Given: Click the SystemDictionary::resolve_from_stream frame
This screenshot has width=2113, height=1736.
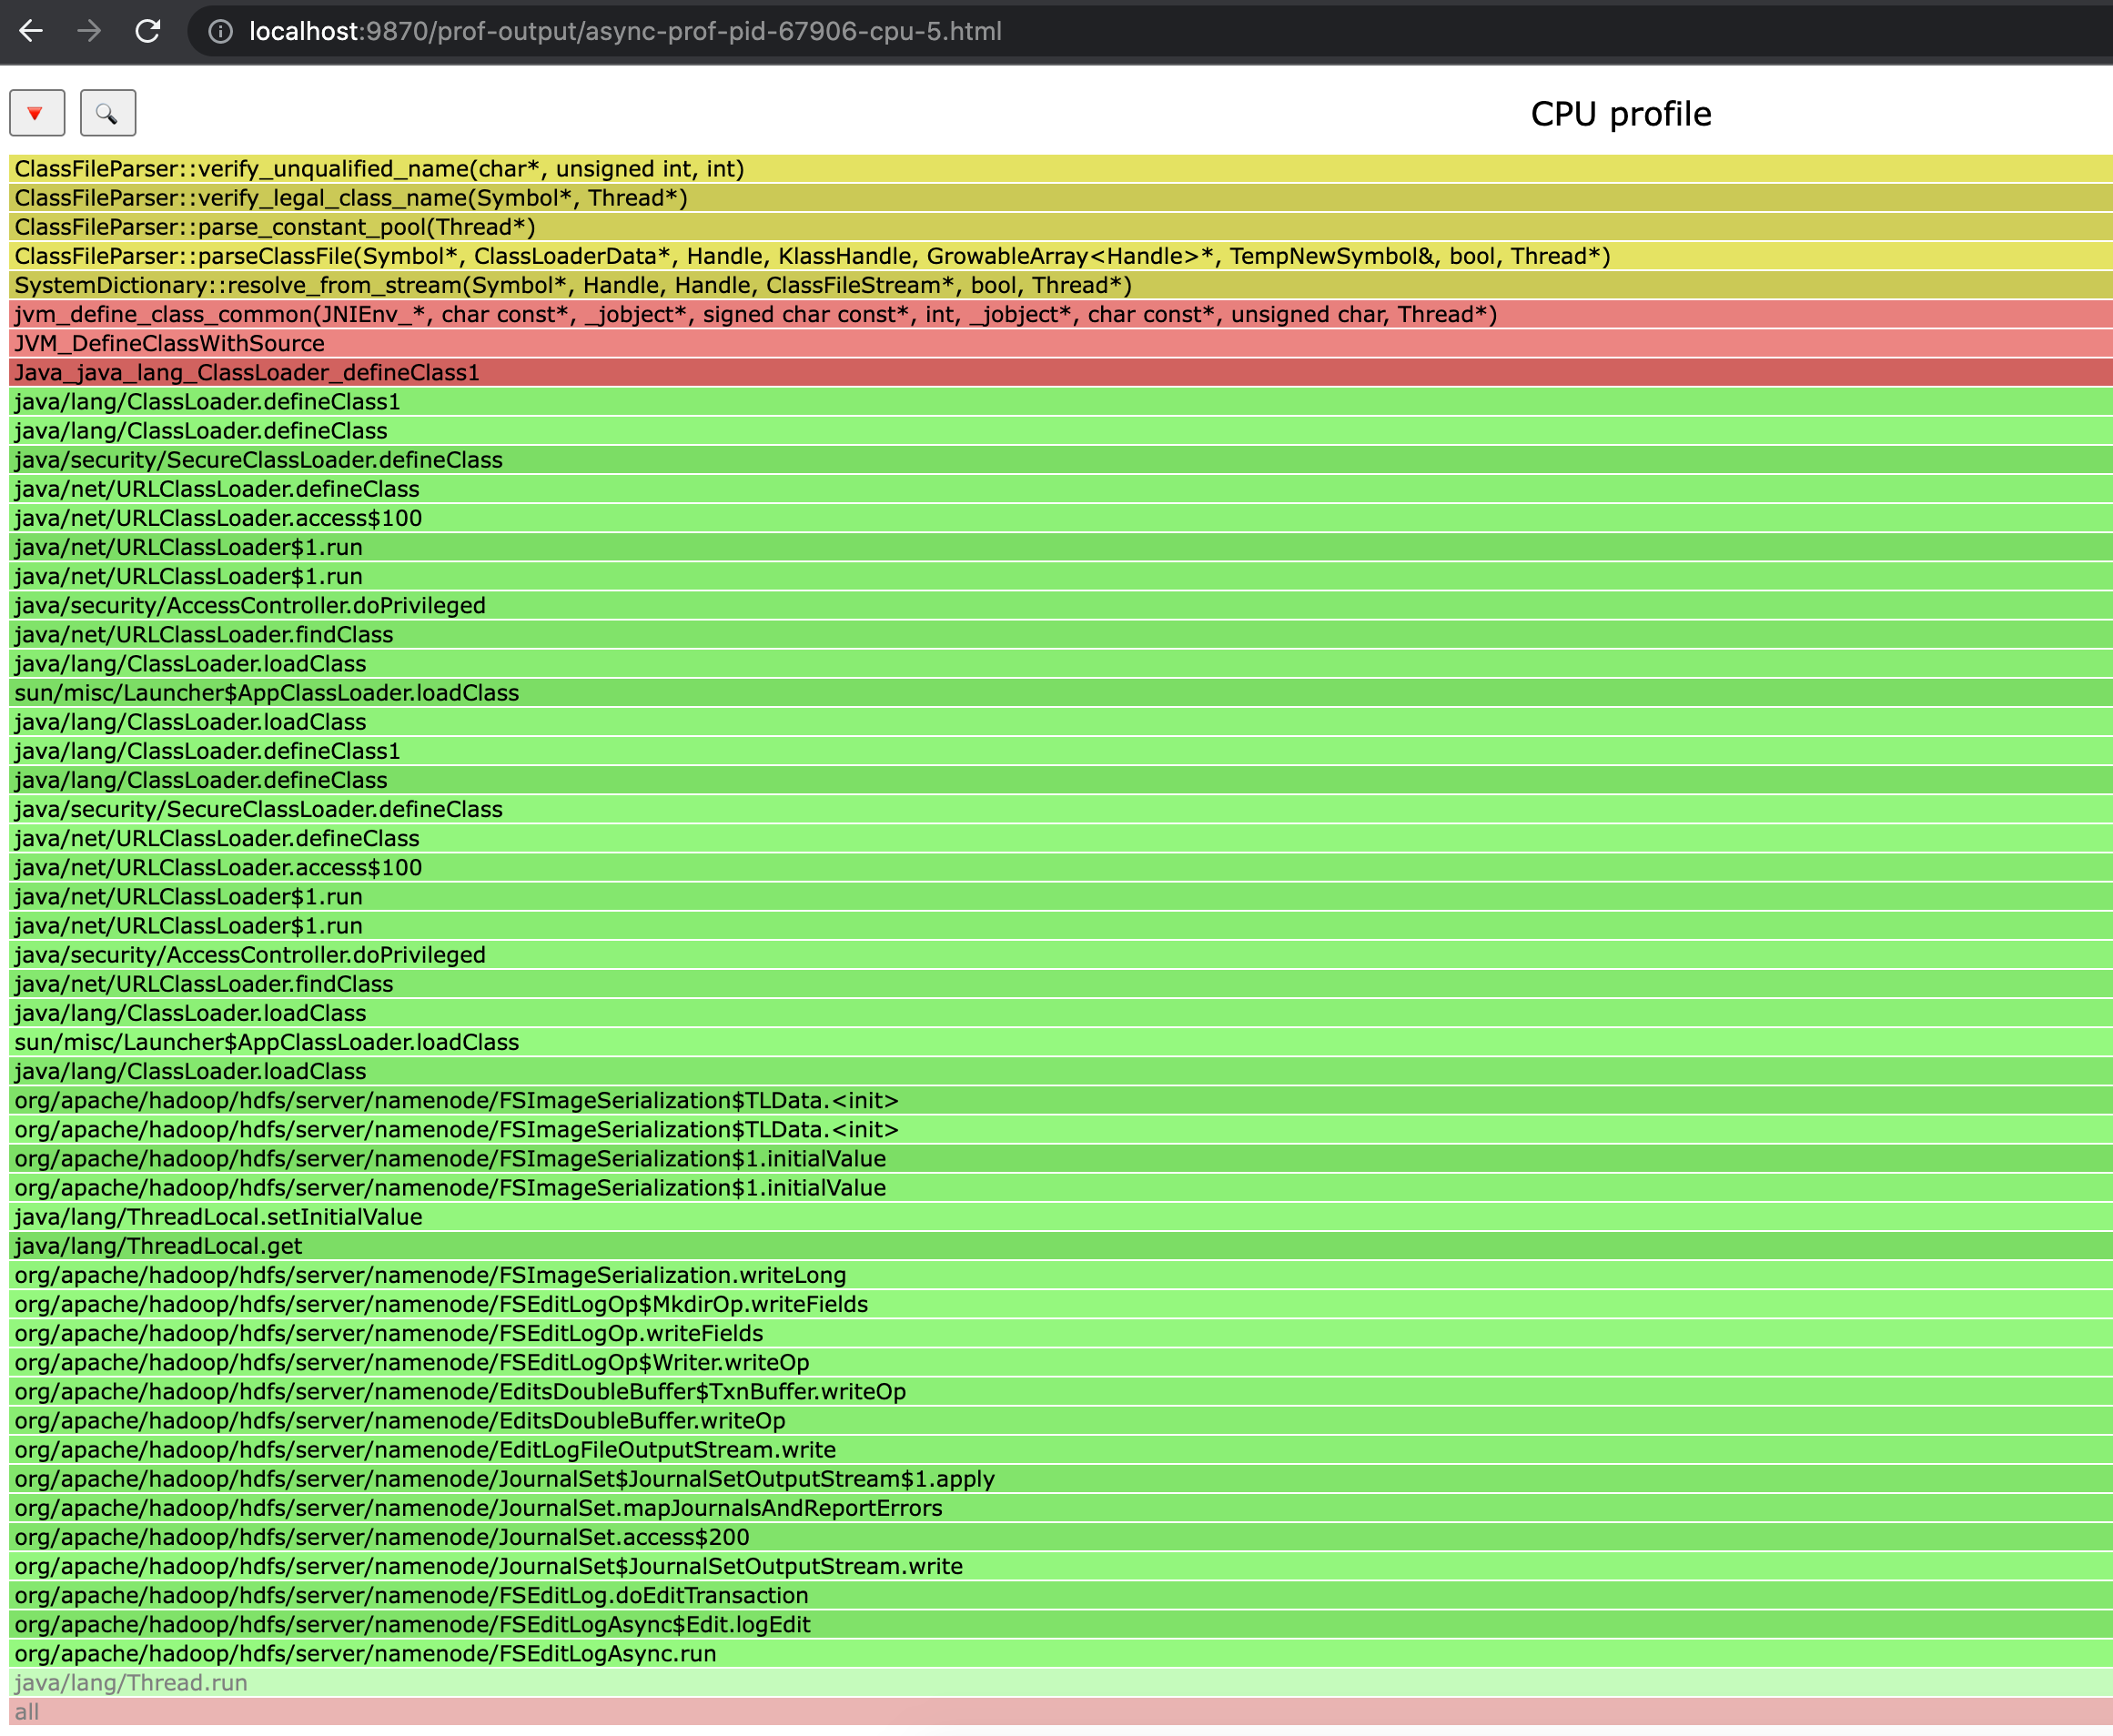Looking at the screenshot, I should [x=572, y=286].
